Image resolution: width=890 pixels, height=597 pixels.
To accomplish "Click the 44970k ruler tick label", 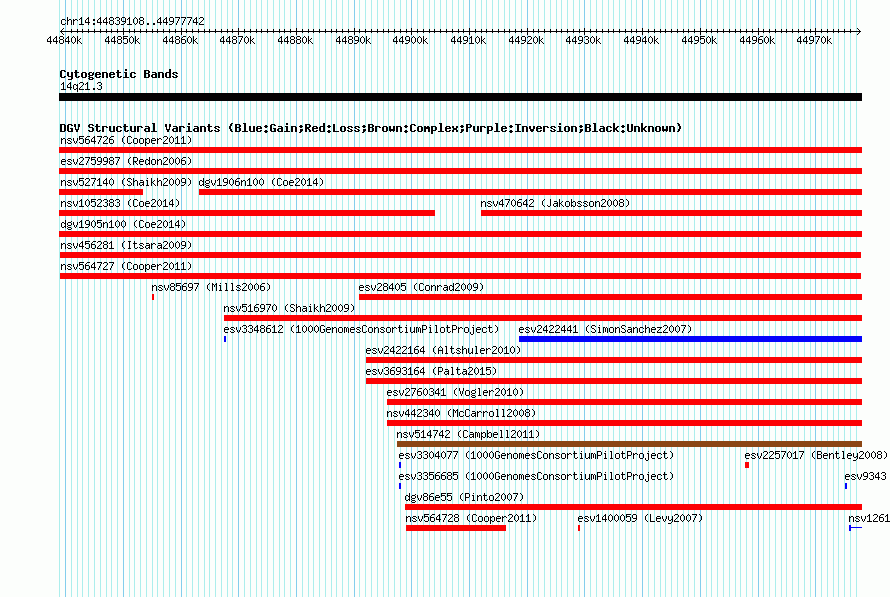I will (x=814, y=40).
